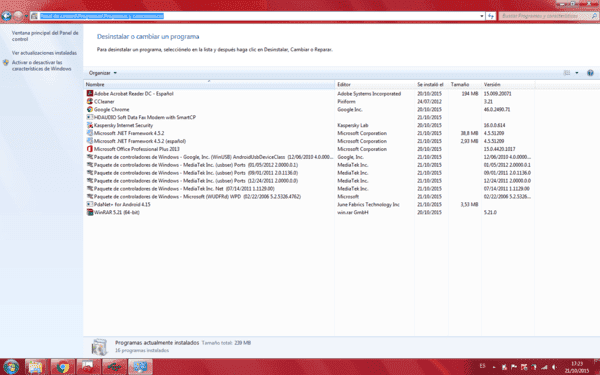This screenshot has width=600, height=375.
Task: Open Activar o desactivar las características de Windows
Action: [41, 65]
